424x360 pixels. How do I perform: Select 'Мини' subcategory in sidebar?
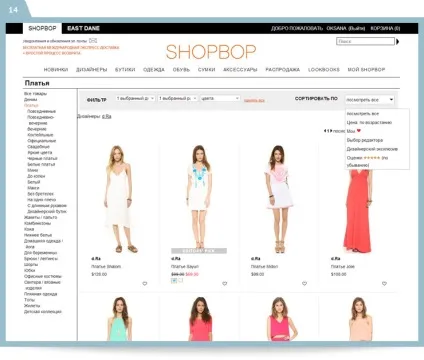(x=33, y=170)
